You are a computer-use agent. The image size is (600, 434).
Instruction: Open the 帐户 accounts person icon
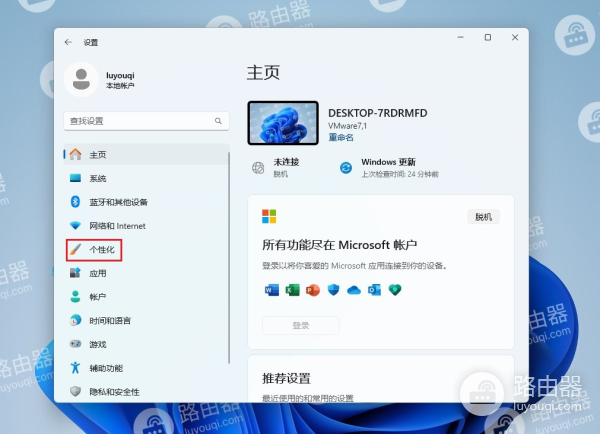(x=75, y=297)
